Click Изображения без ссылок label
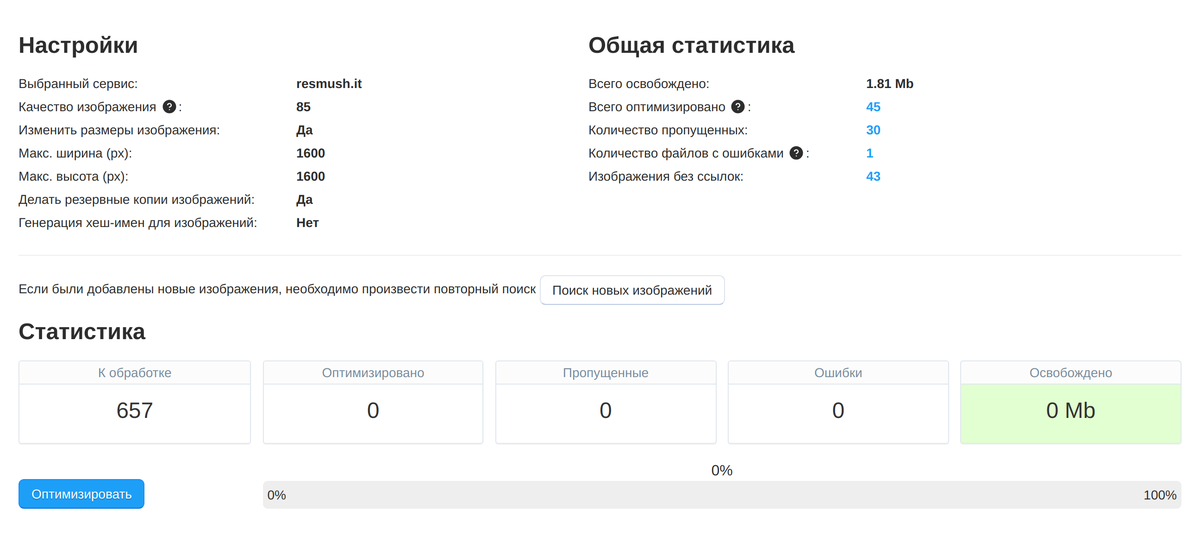 pyautogui.click(x=666, y=176)
